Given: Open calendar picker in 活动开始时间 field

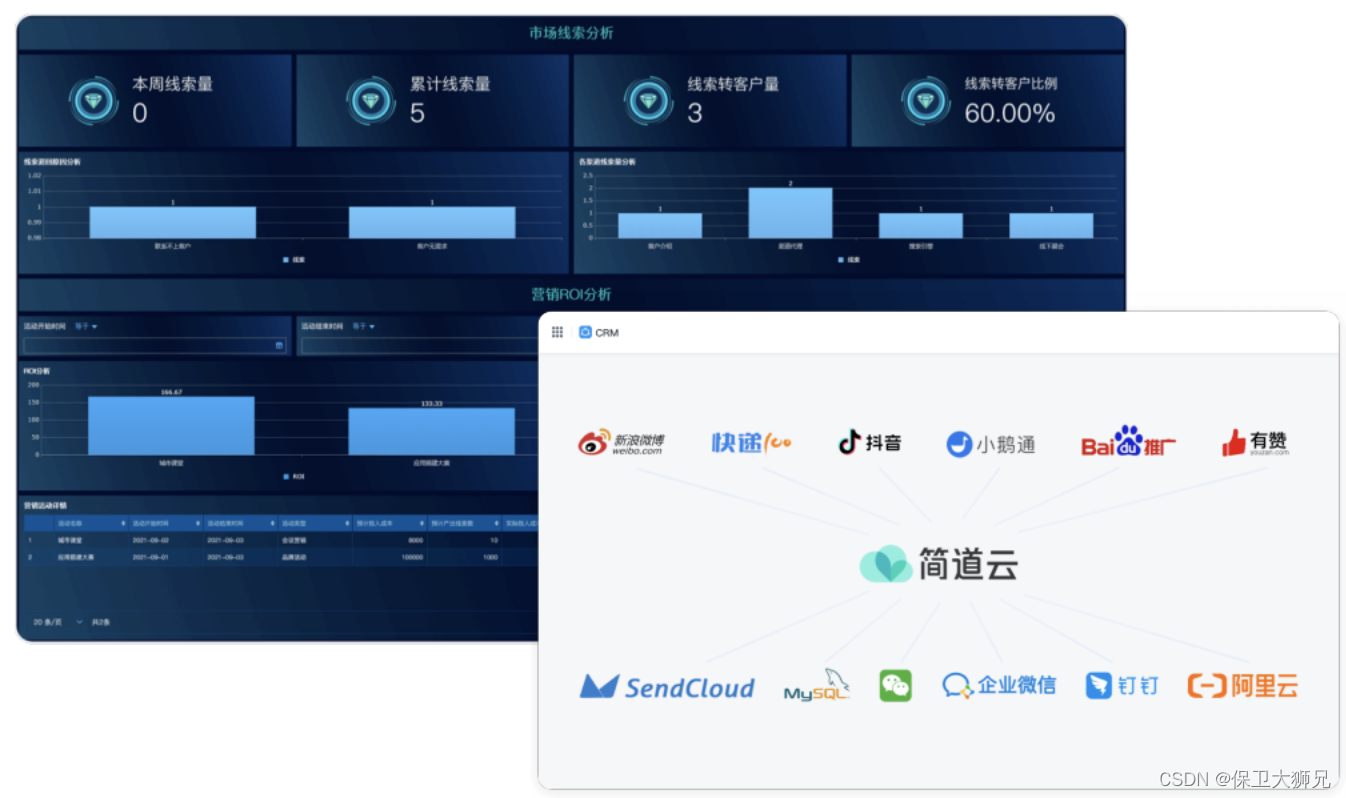Looking at the screenshot, I should click(279, 346).
